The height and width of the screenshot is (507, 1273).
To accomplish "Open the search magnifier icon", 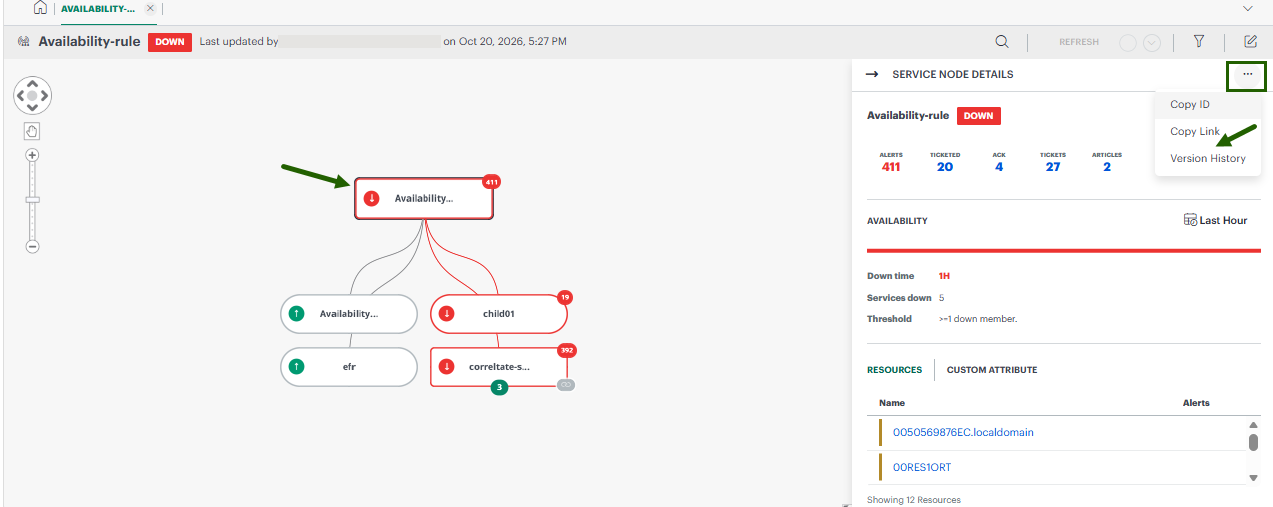I will 1001,42.
